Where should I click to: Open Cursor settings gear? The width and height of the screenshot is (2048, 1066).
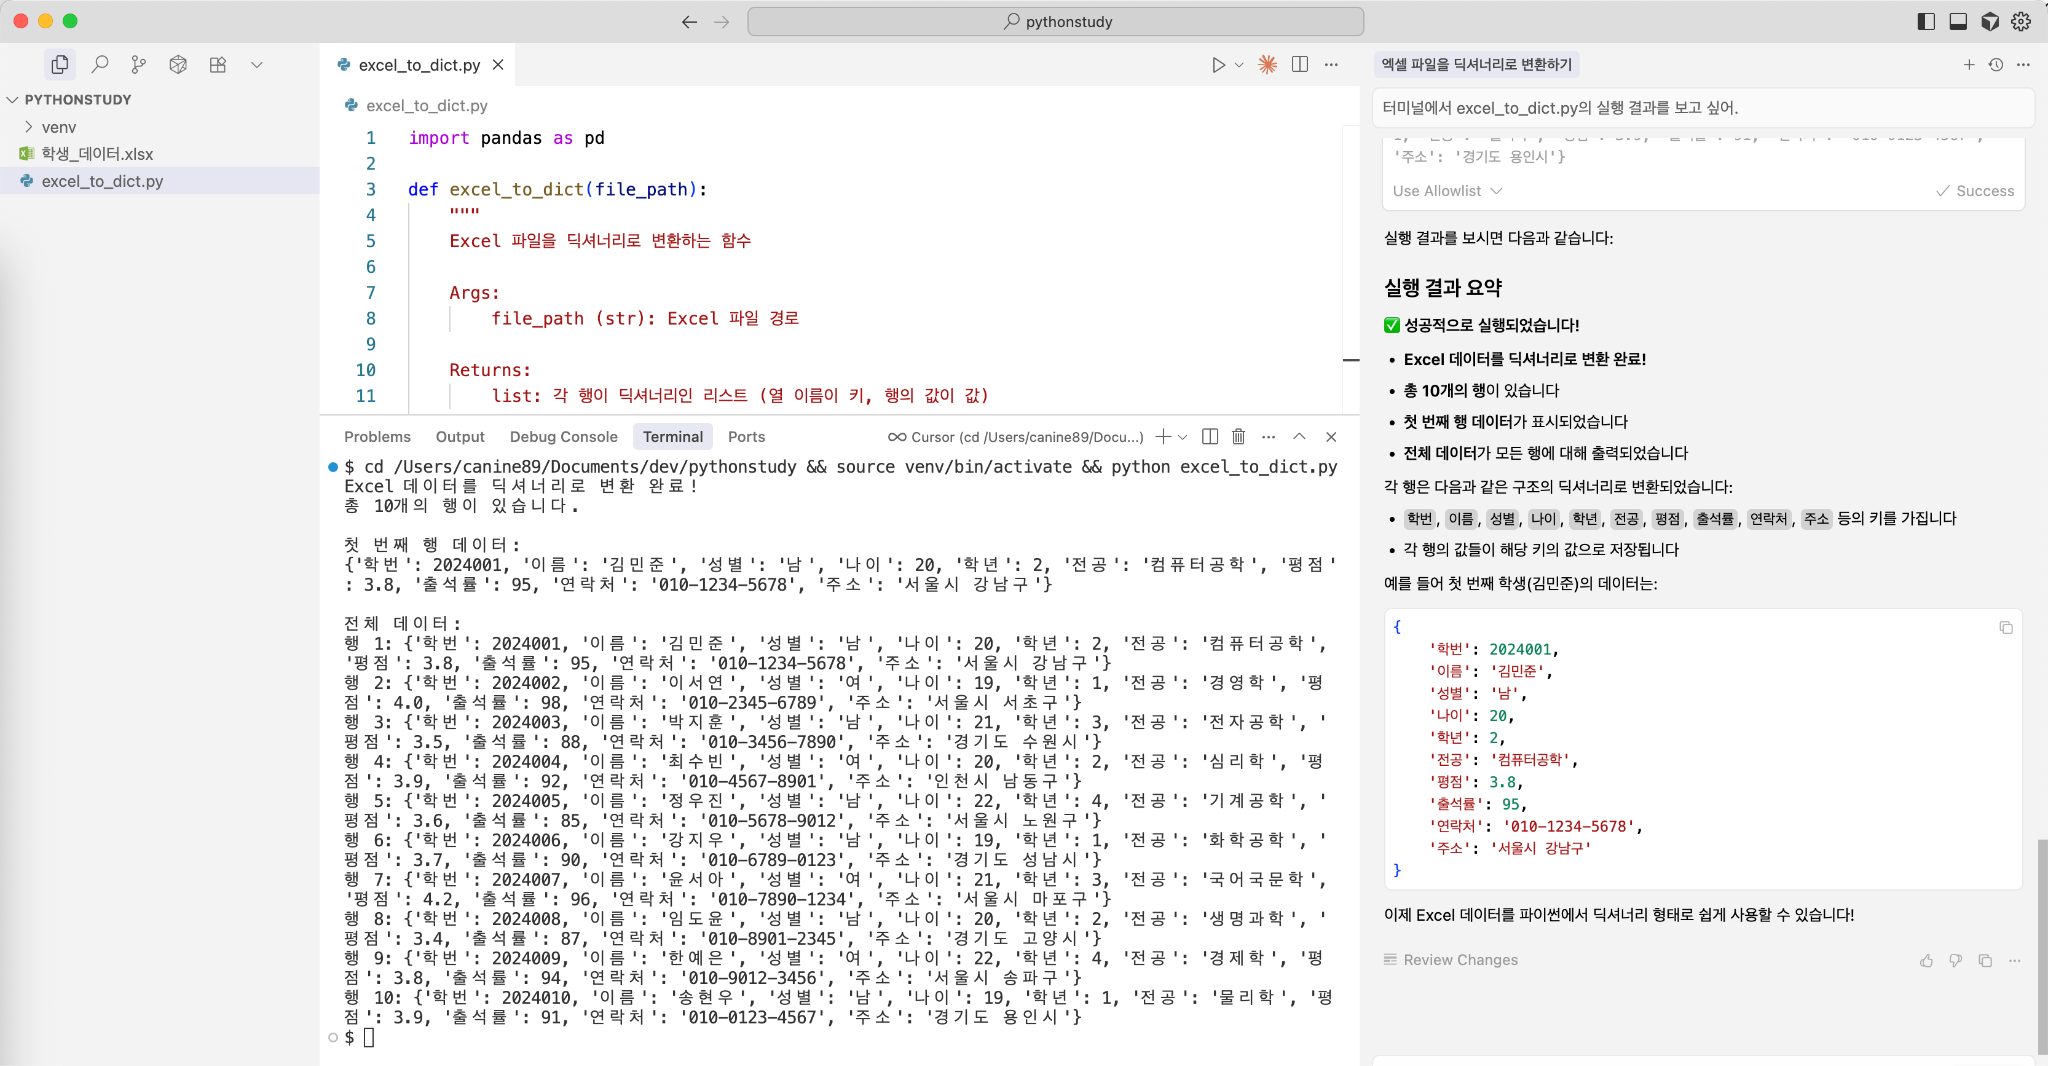pyautogui.click(x=2021, y=21)
